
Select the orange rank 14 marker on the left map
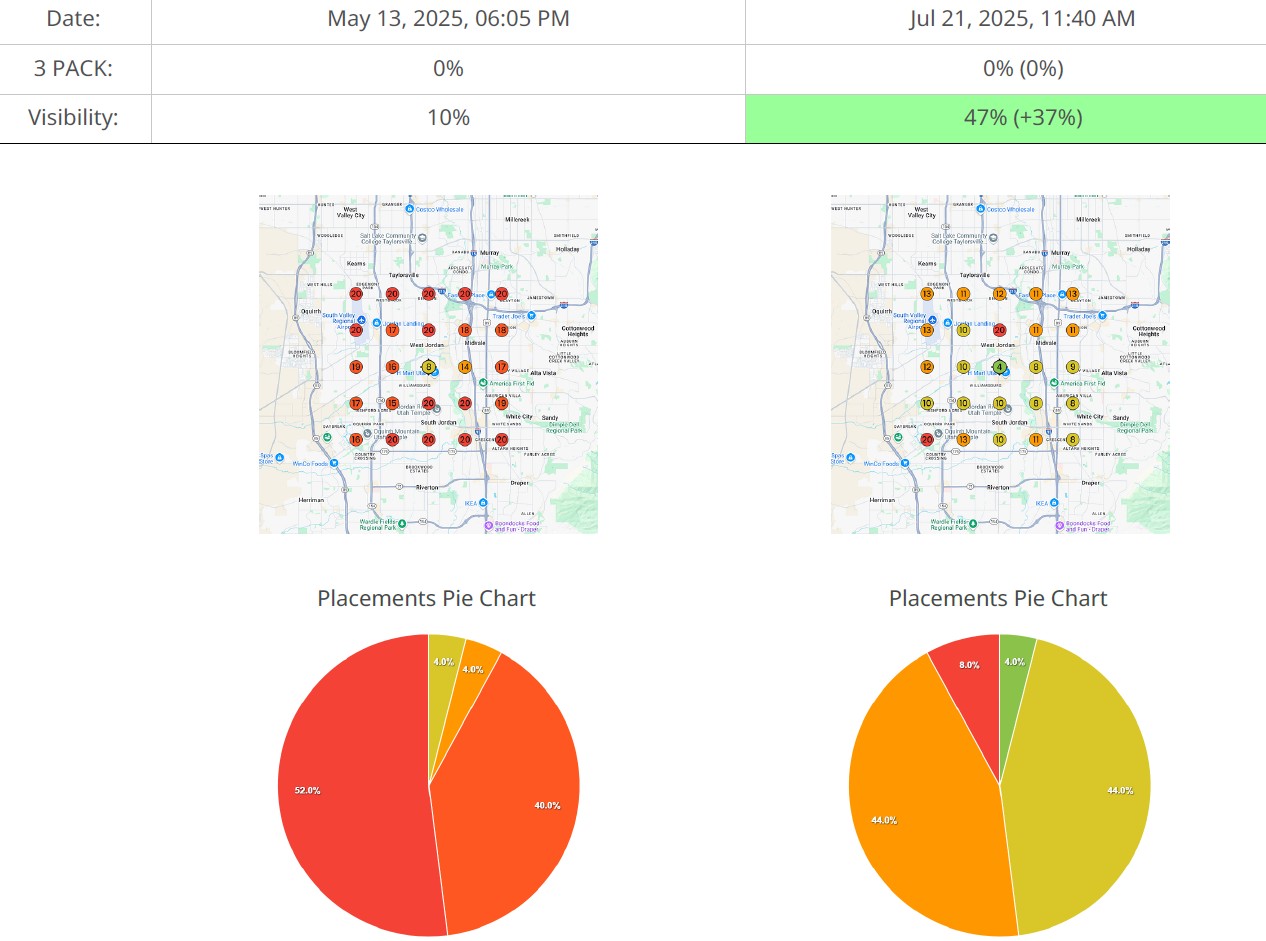coord(465,367)
